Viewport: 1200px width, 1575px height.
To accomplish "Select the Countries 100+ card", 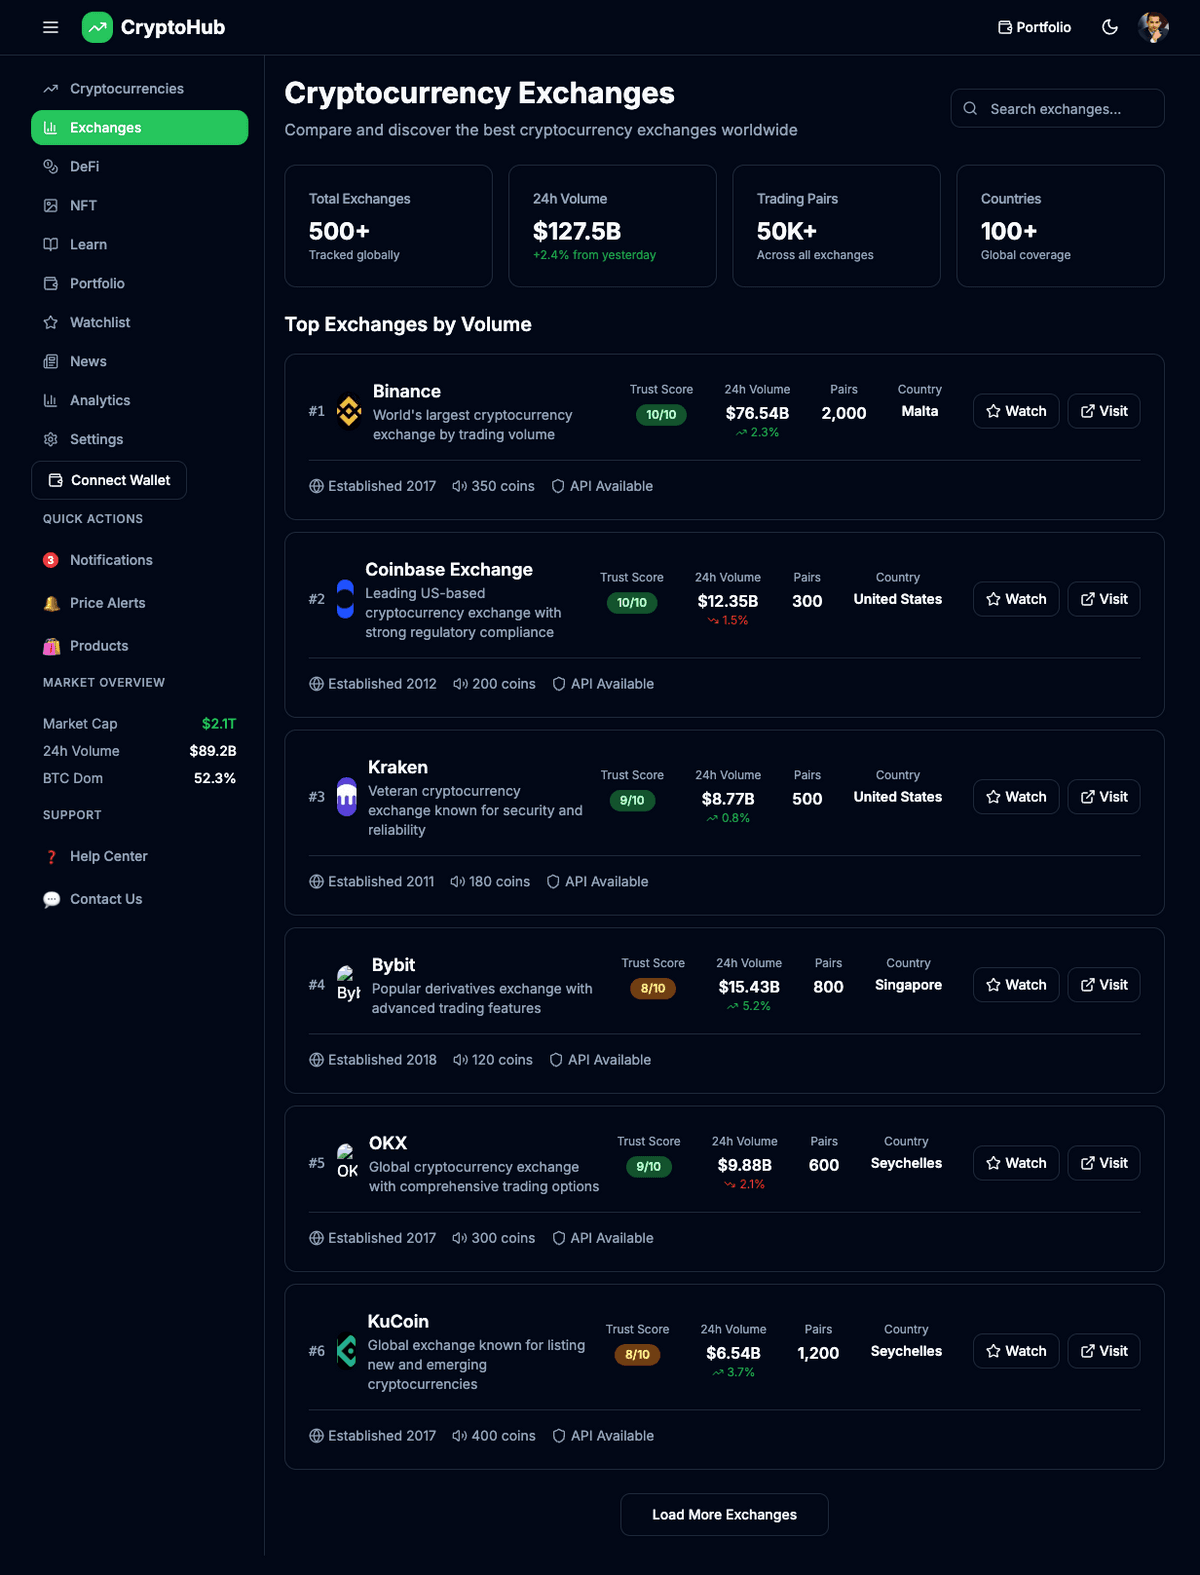I will [1060, 226].
